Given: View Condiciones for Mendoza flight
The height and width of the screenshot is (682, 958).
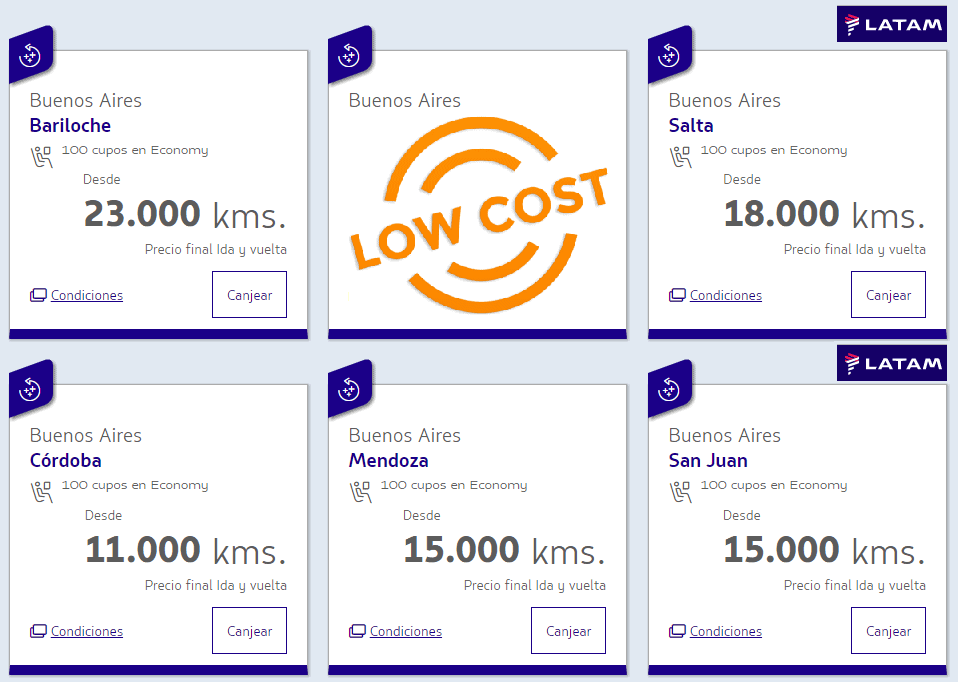Looking at the screenshot, I should 406,631.
